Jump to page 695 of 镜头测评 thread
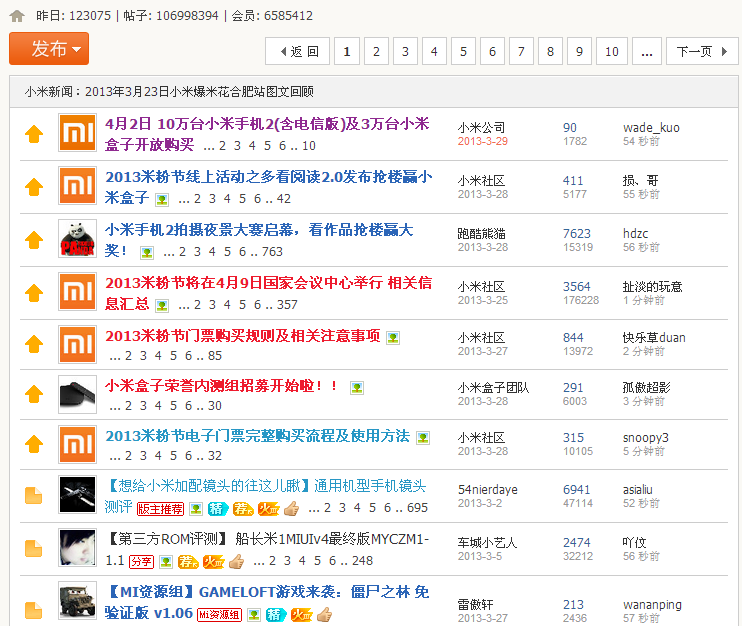This screenshot has height=626, width=742. pyautogui.click(x=417, y=508)
